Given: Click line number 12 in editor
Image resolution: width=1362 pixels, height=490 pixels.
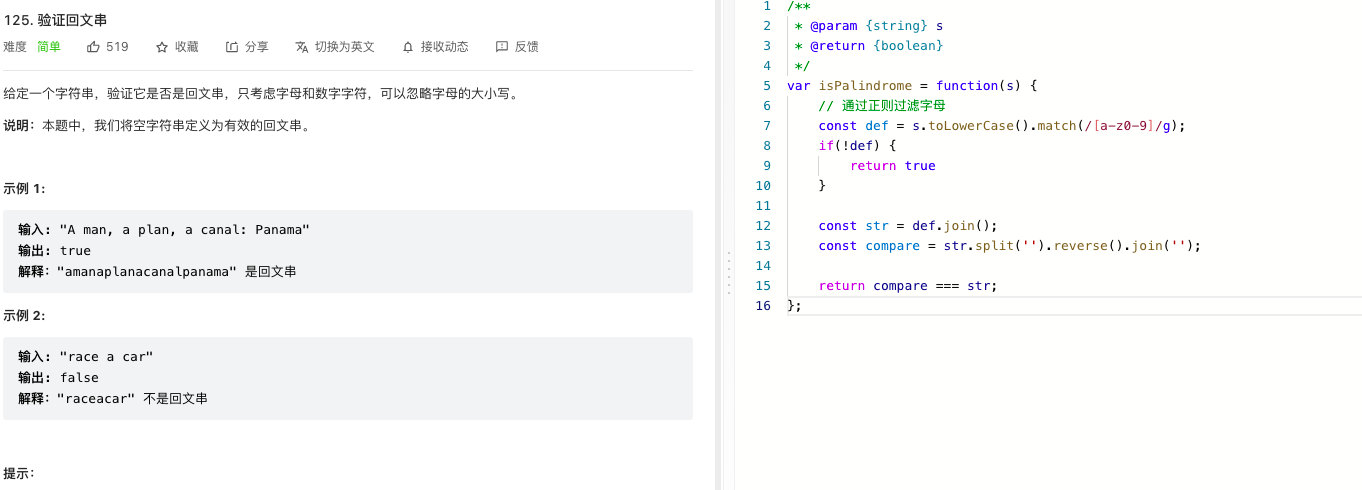Looking at the screenshot, I should coord(763,225).
